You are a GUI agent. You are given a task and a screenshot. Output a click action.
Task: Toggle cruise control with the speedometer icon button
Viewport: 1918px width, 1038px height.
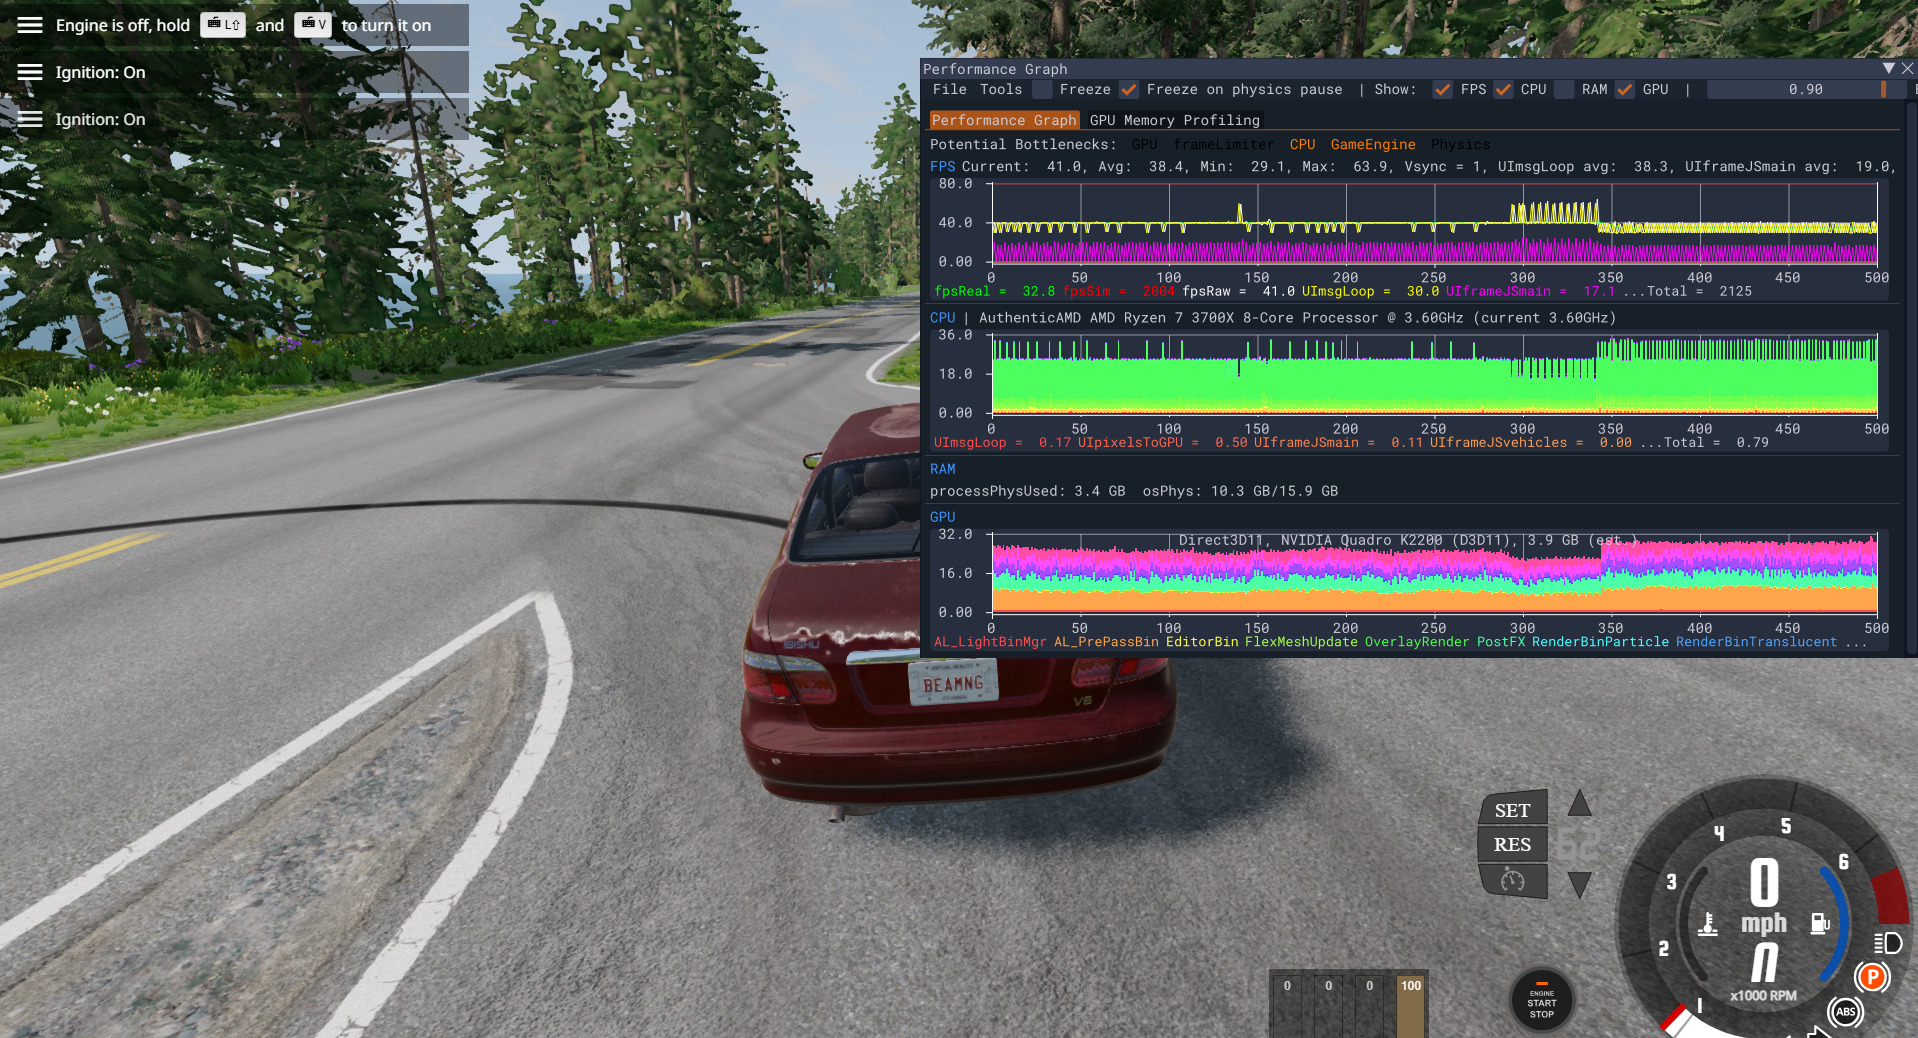click(1512, 881)
